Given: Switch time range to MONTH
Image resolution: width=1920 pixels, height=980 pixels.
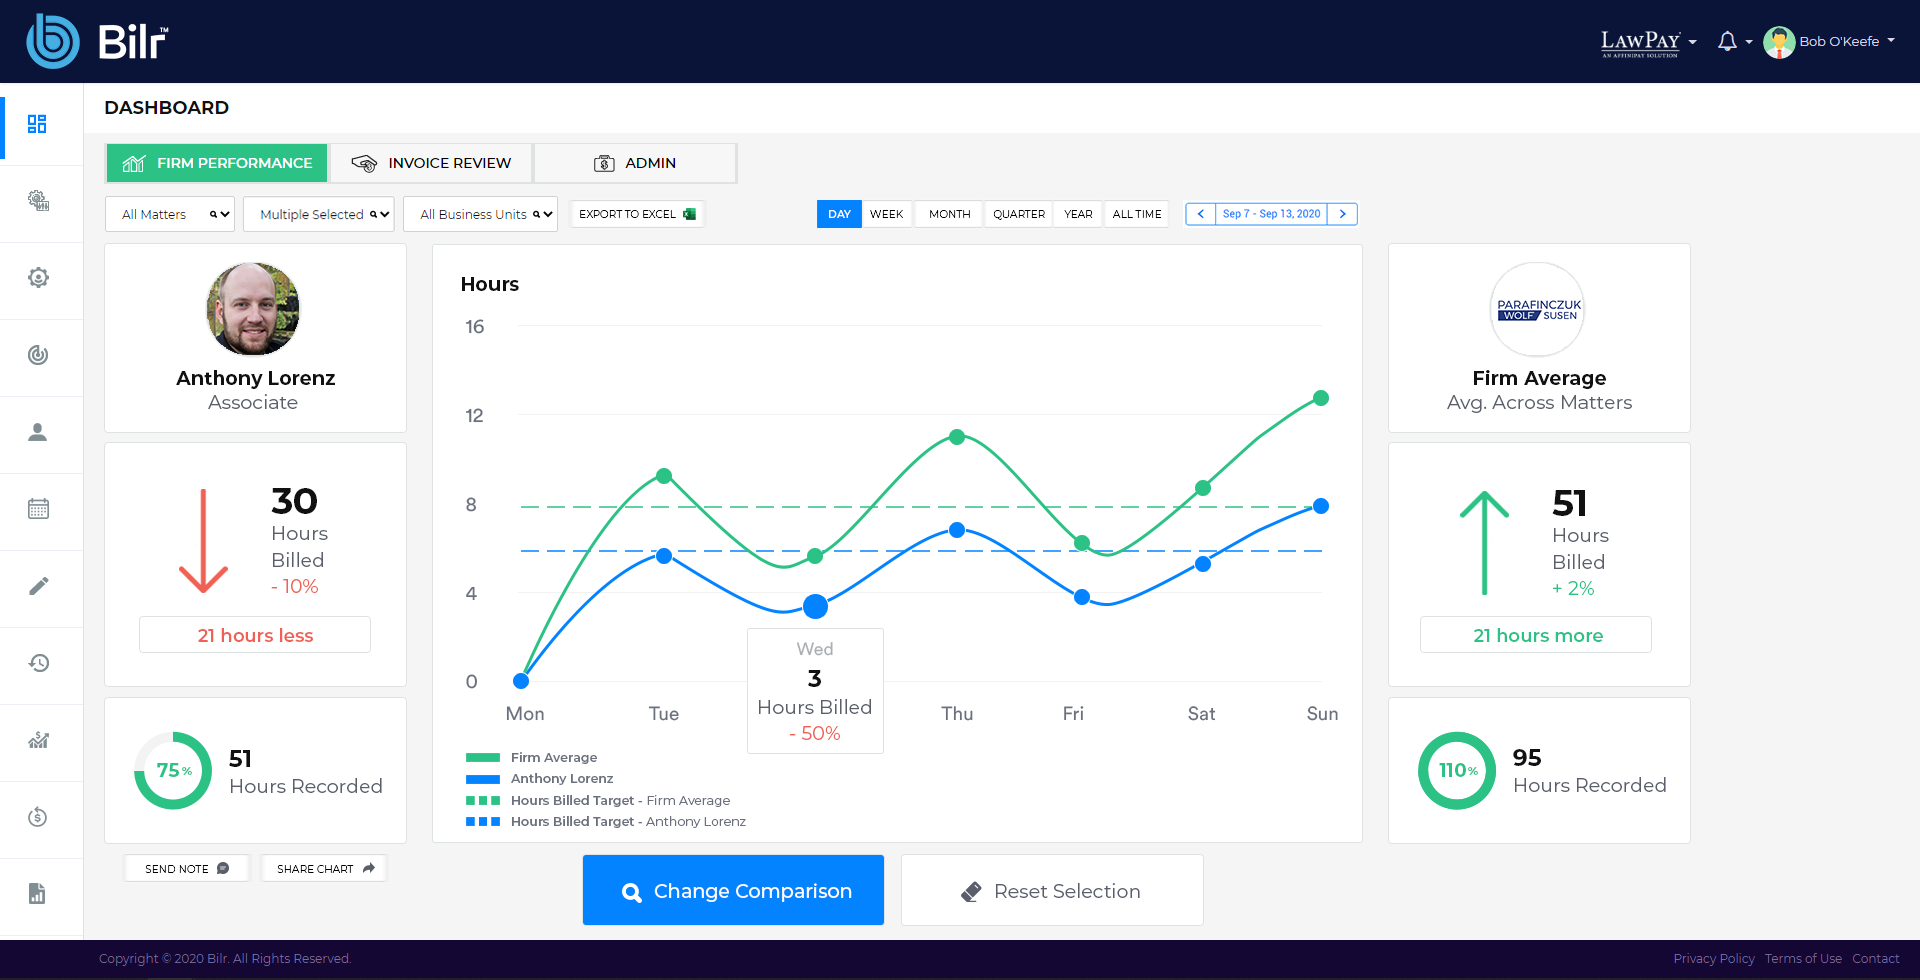Looking at the screenshot, I should pos(949,214).
